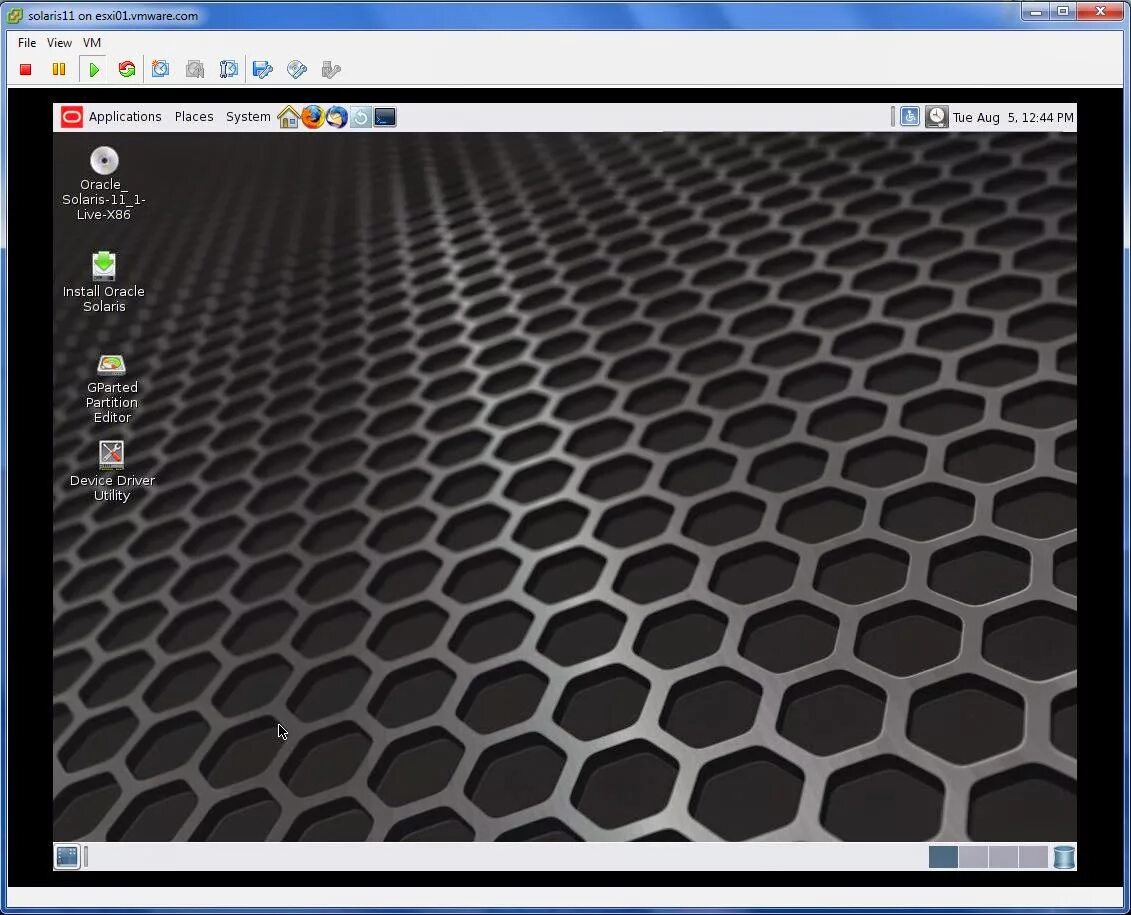Minimize the solaris11 console window
Image resolution: width=1131 pixels, height=915 pixels.
[x=1036, y=12]
